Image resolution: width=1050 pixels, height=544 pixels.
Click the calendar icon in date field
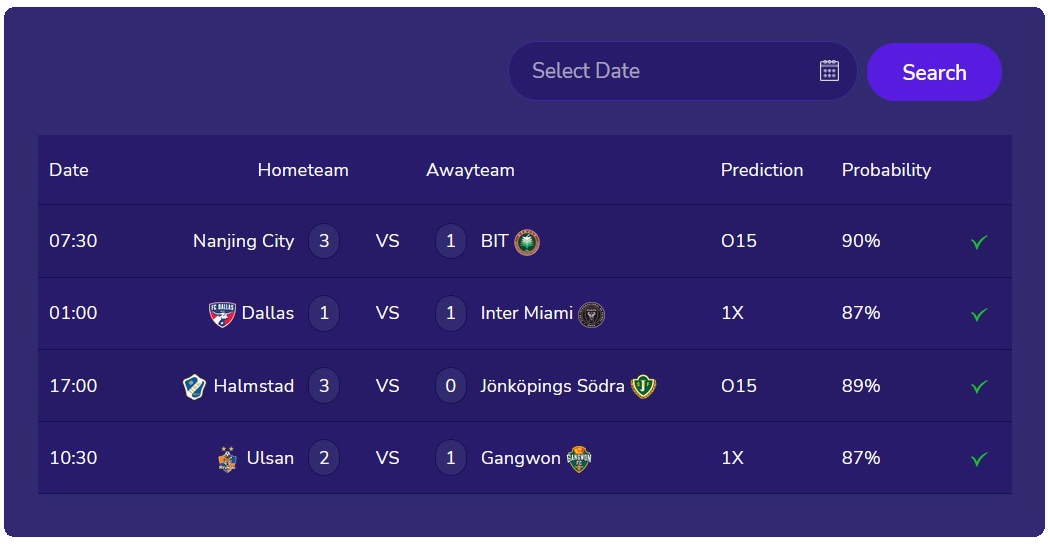click(829, 70)
